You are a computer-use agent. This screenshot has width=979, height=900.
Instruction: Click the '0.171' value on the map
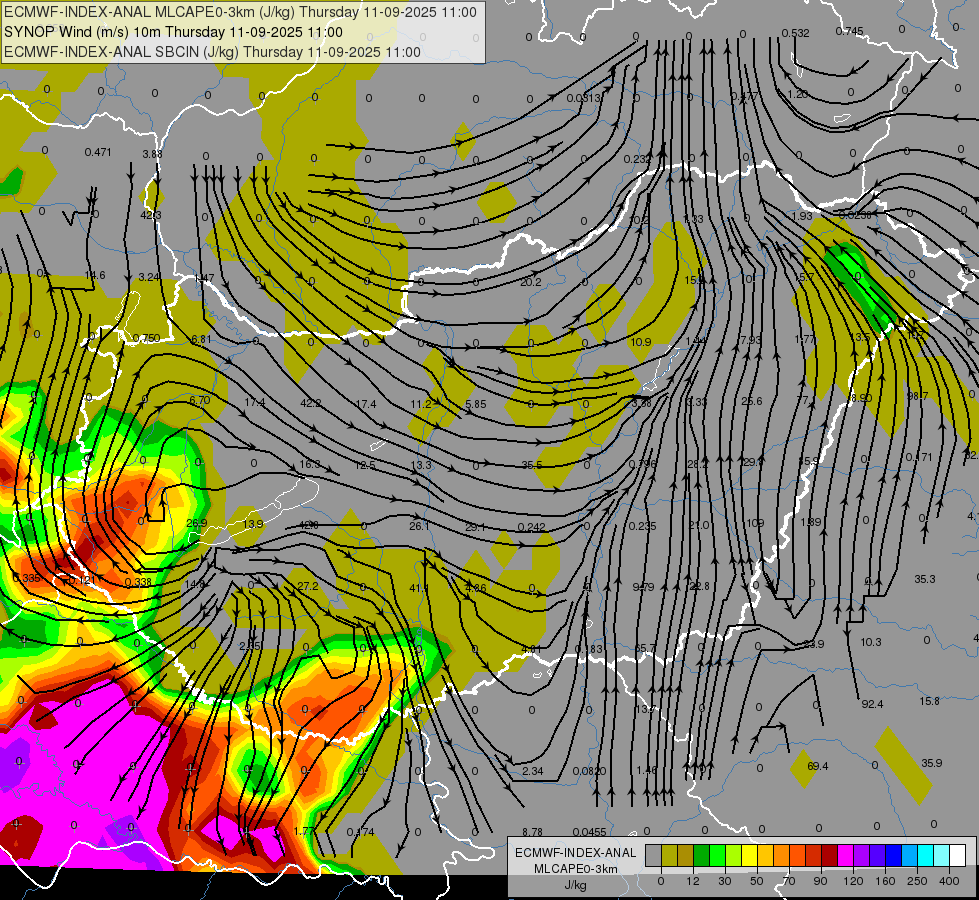tap(919, 457)
